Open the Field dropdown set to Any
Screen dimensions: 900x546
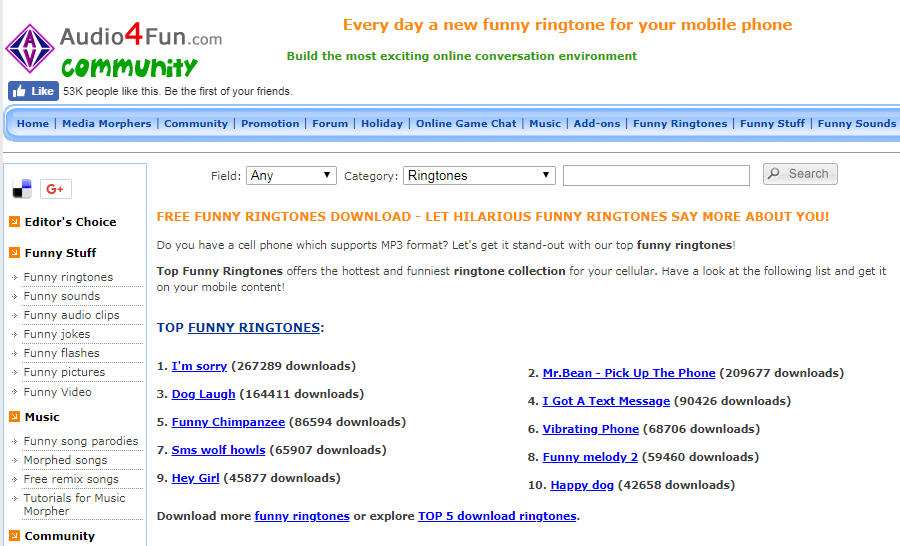click(x=291, y=176)
